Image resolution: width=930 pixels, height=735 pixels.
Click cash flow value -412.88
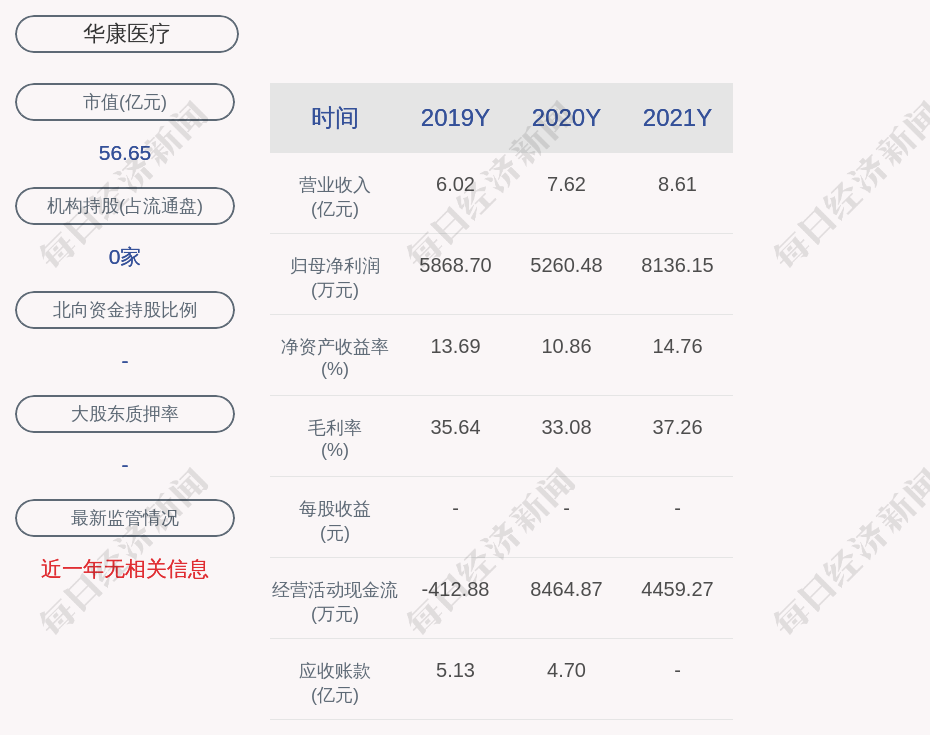pos(456,589)
